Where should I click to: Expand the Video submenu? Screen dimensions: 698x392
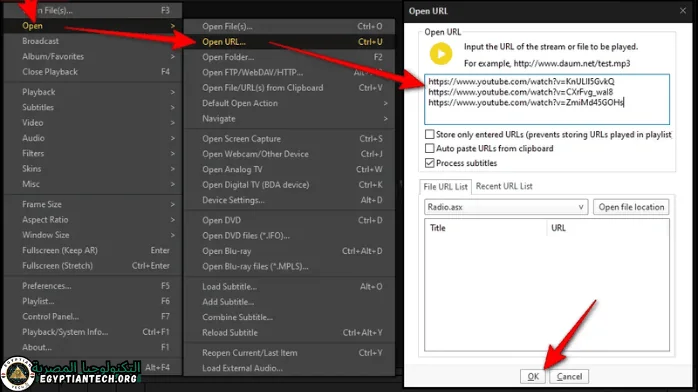click(173, 123)
